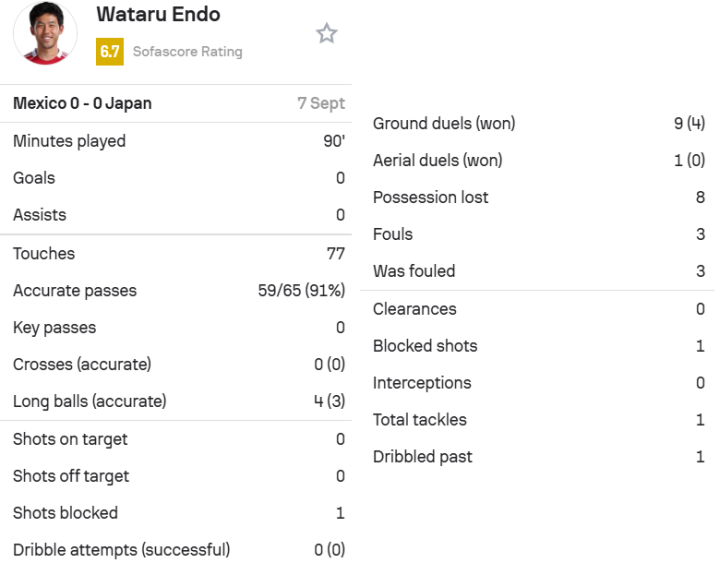Click the Sofascore Rating label

click(x=187, y=51)
